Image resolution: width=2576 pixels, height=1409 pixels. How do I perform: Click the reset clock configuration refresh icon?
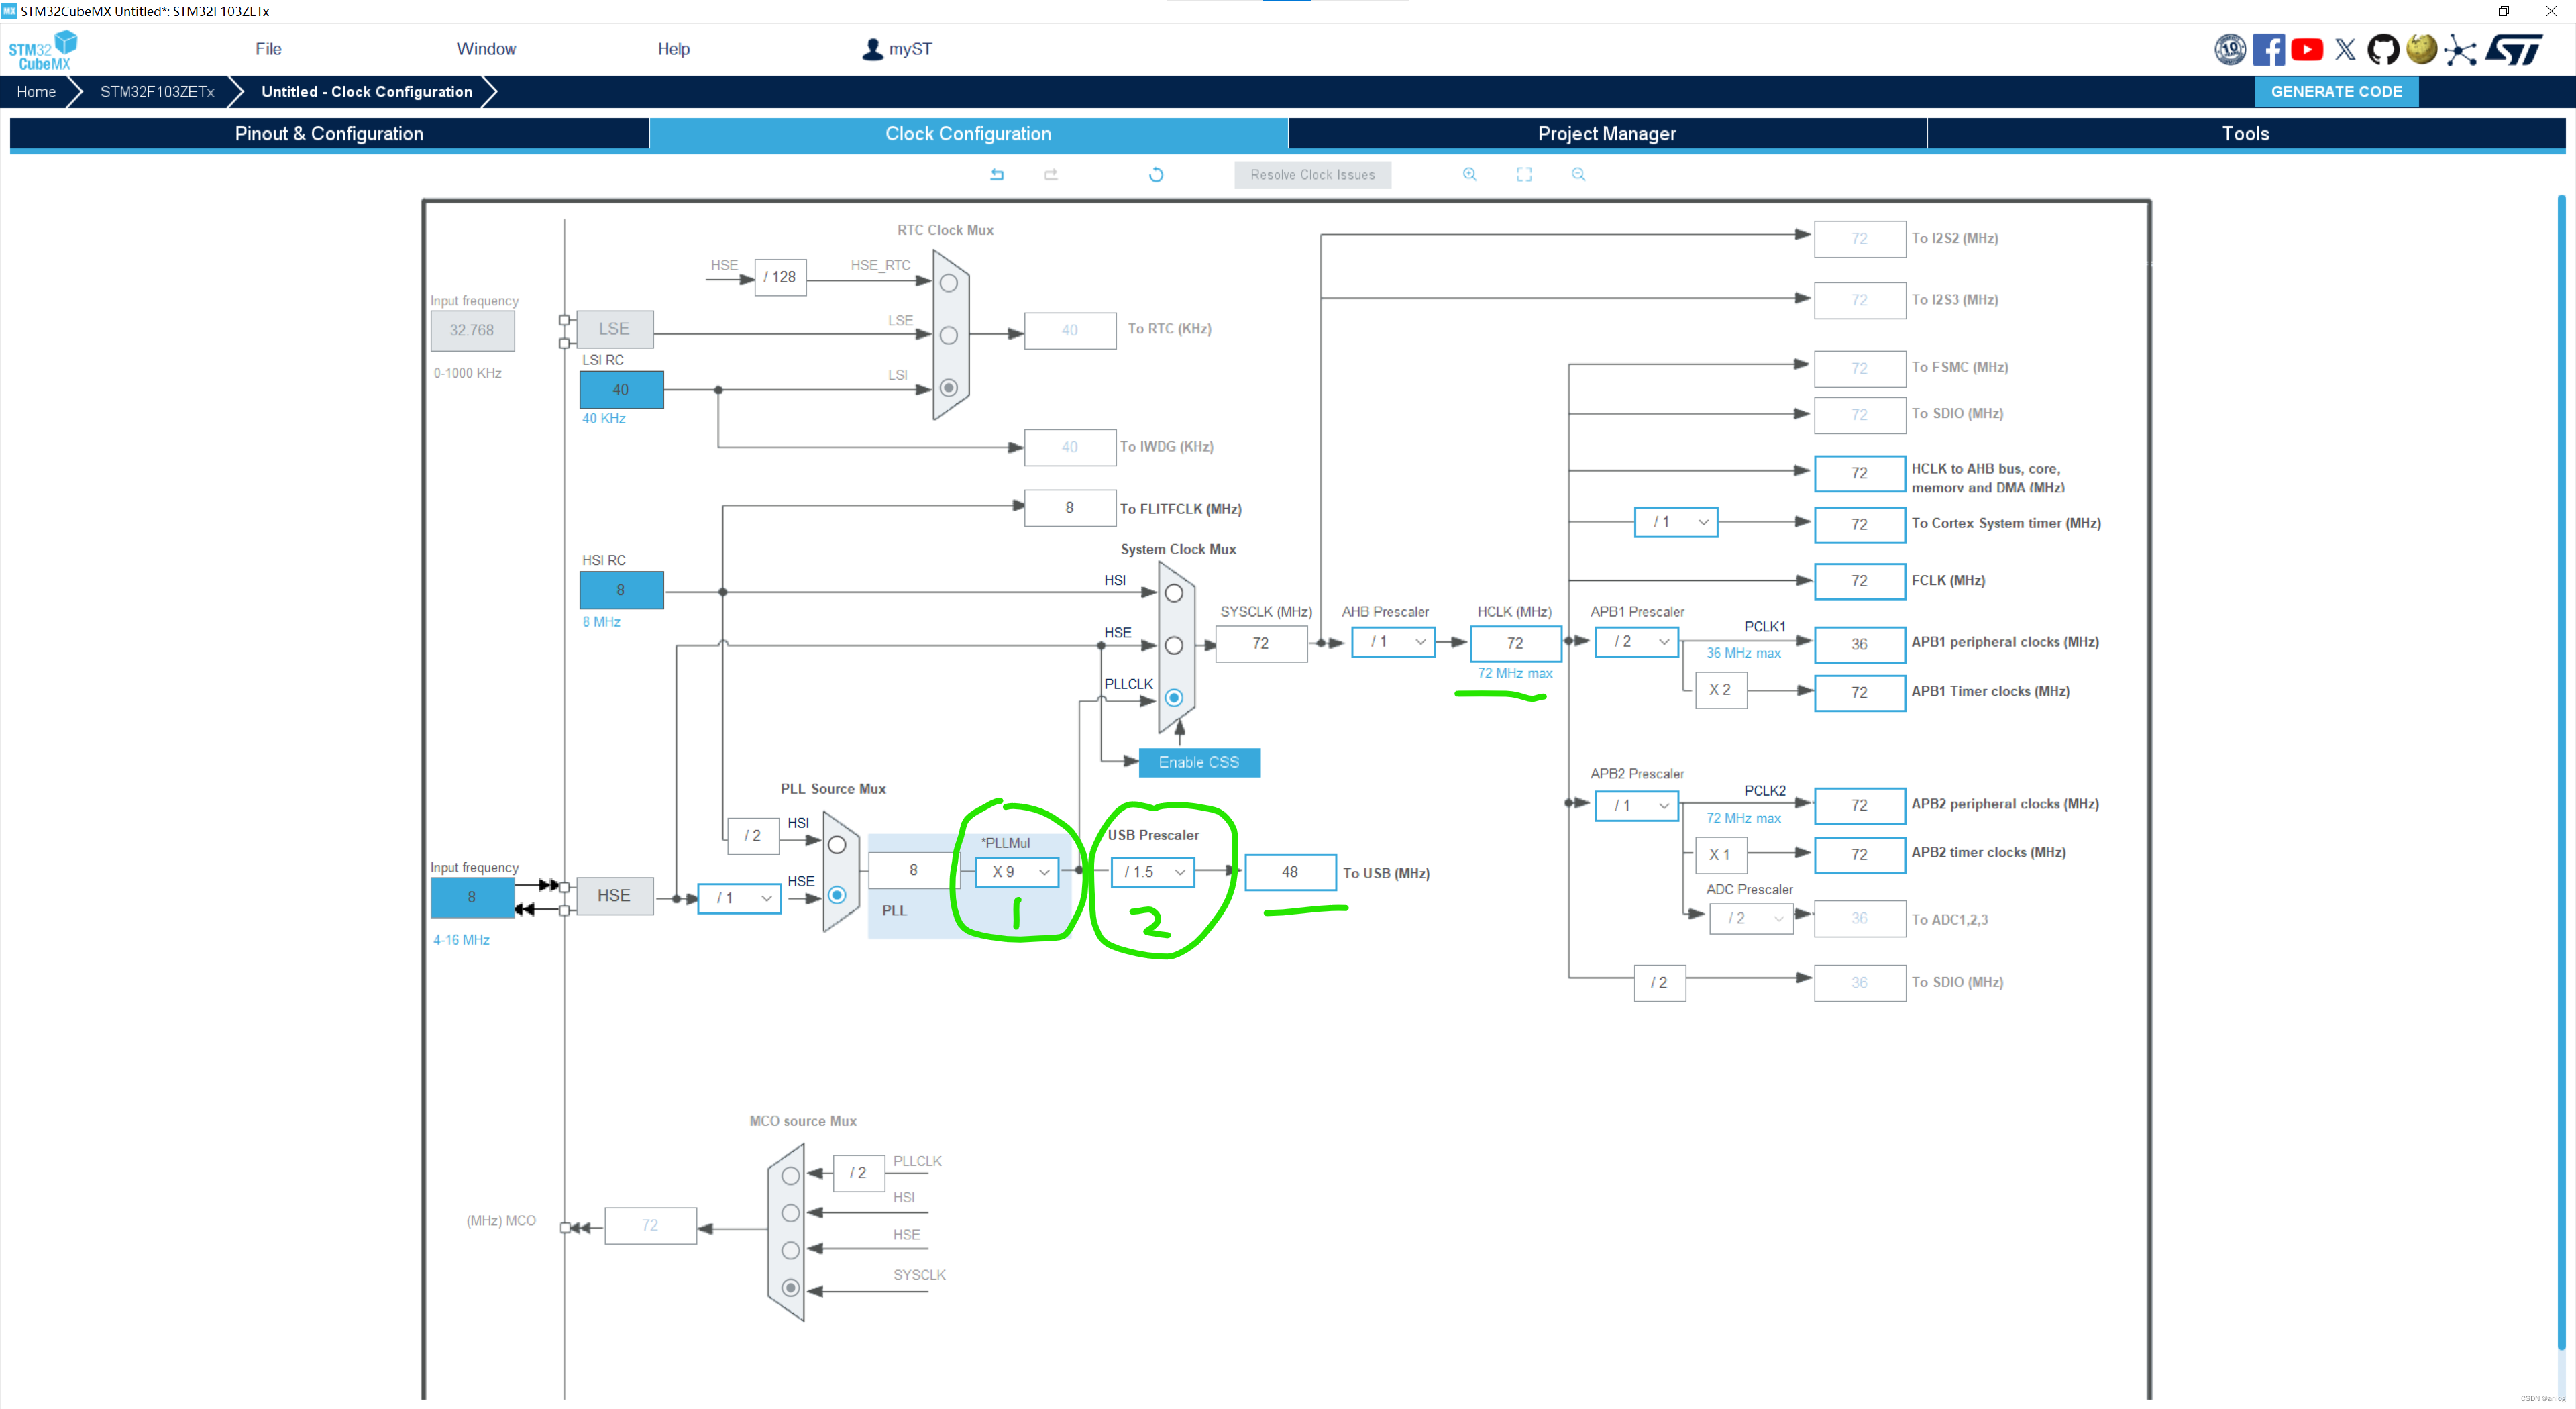pos(1156,175)
